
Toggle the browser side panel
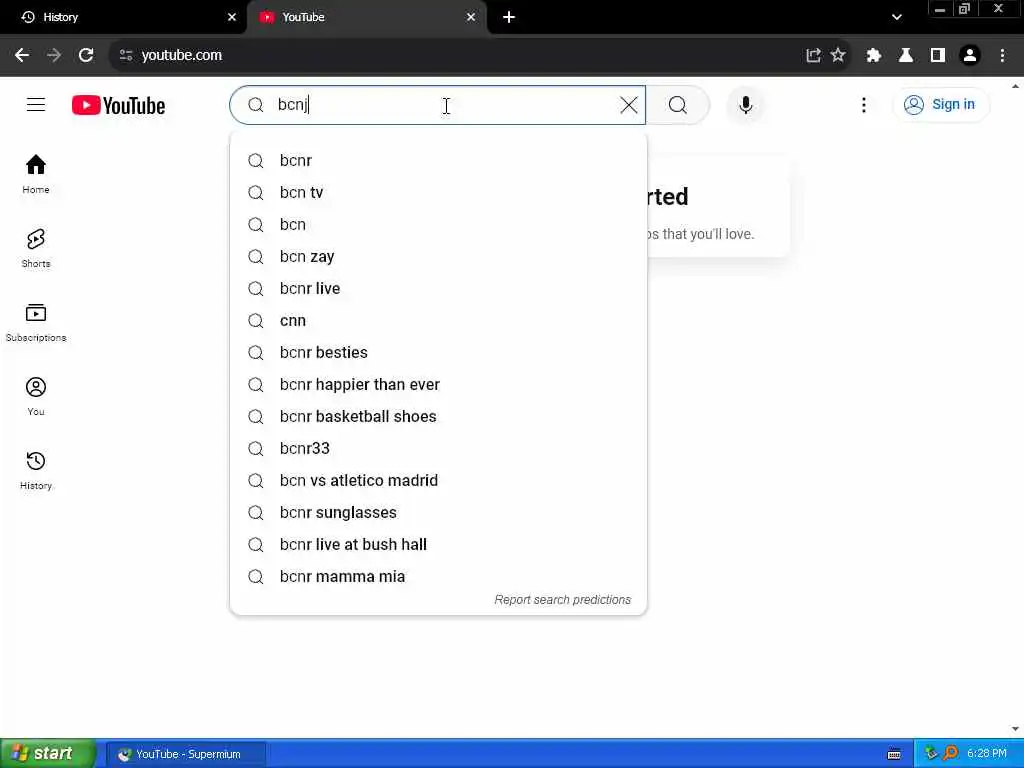(938, 56)
